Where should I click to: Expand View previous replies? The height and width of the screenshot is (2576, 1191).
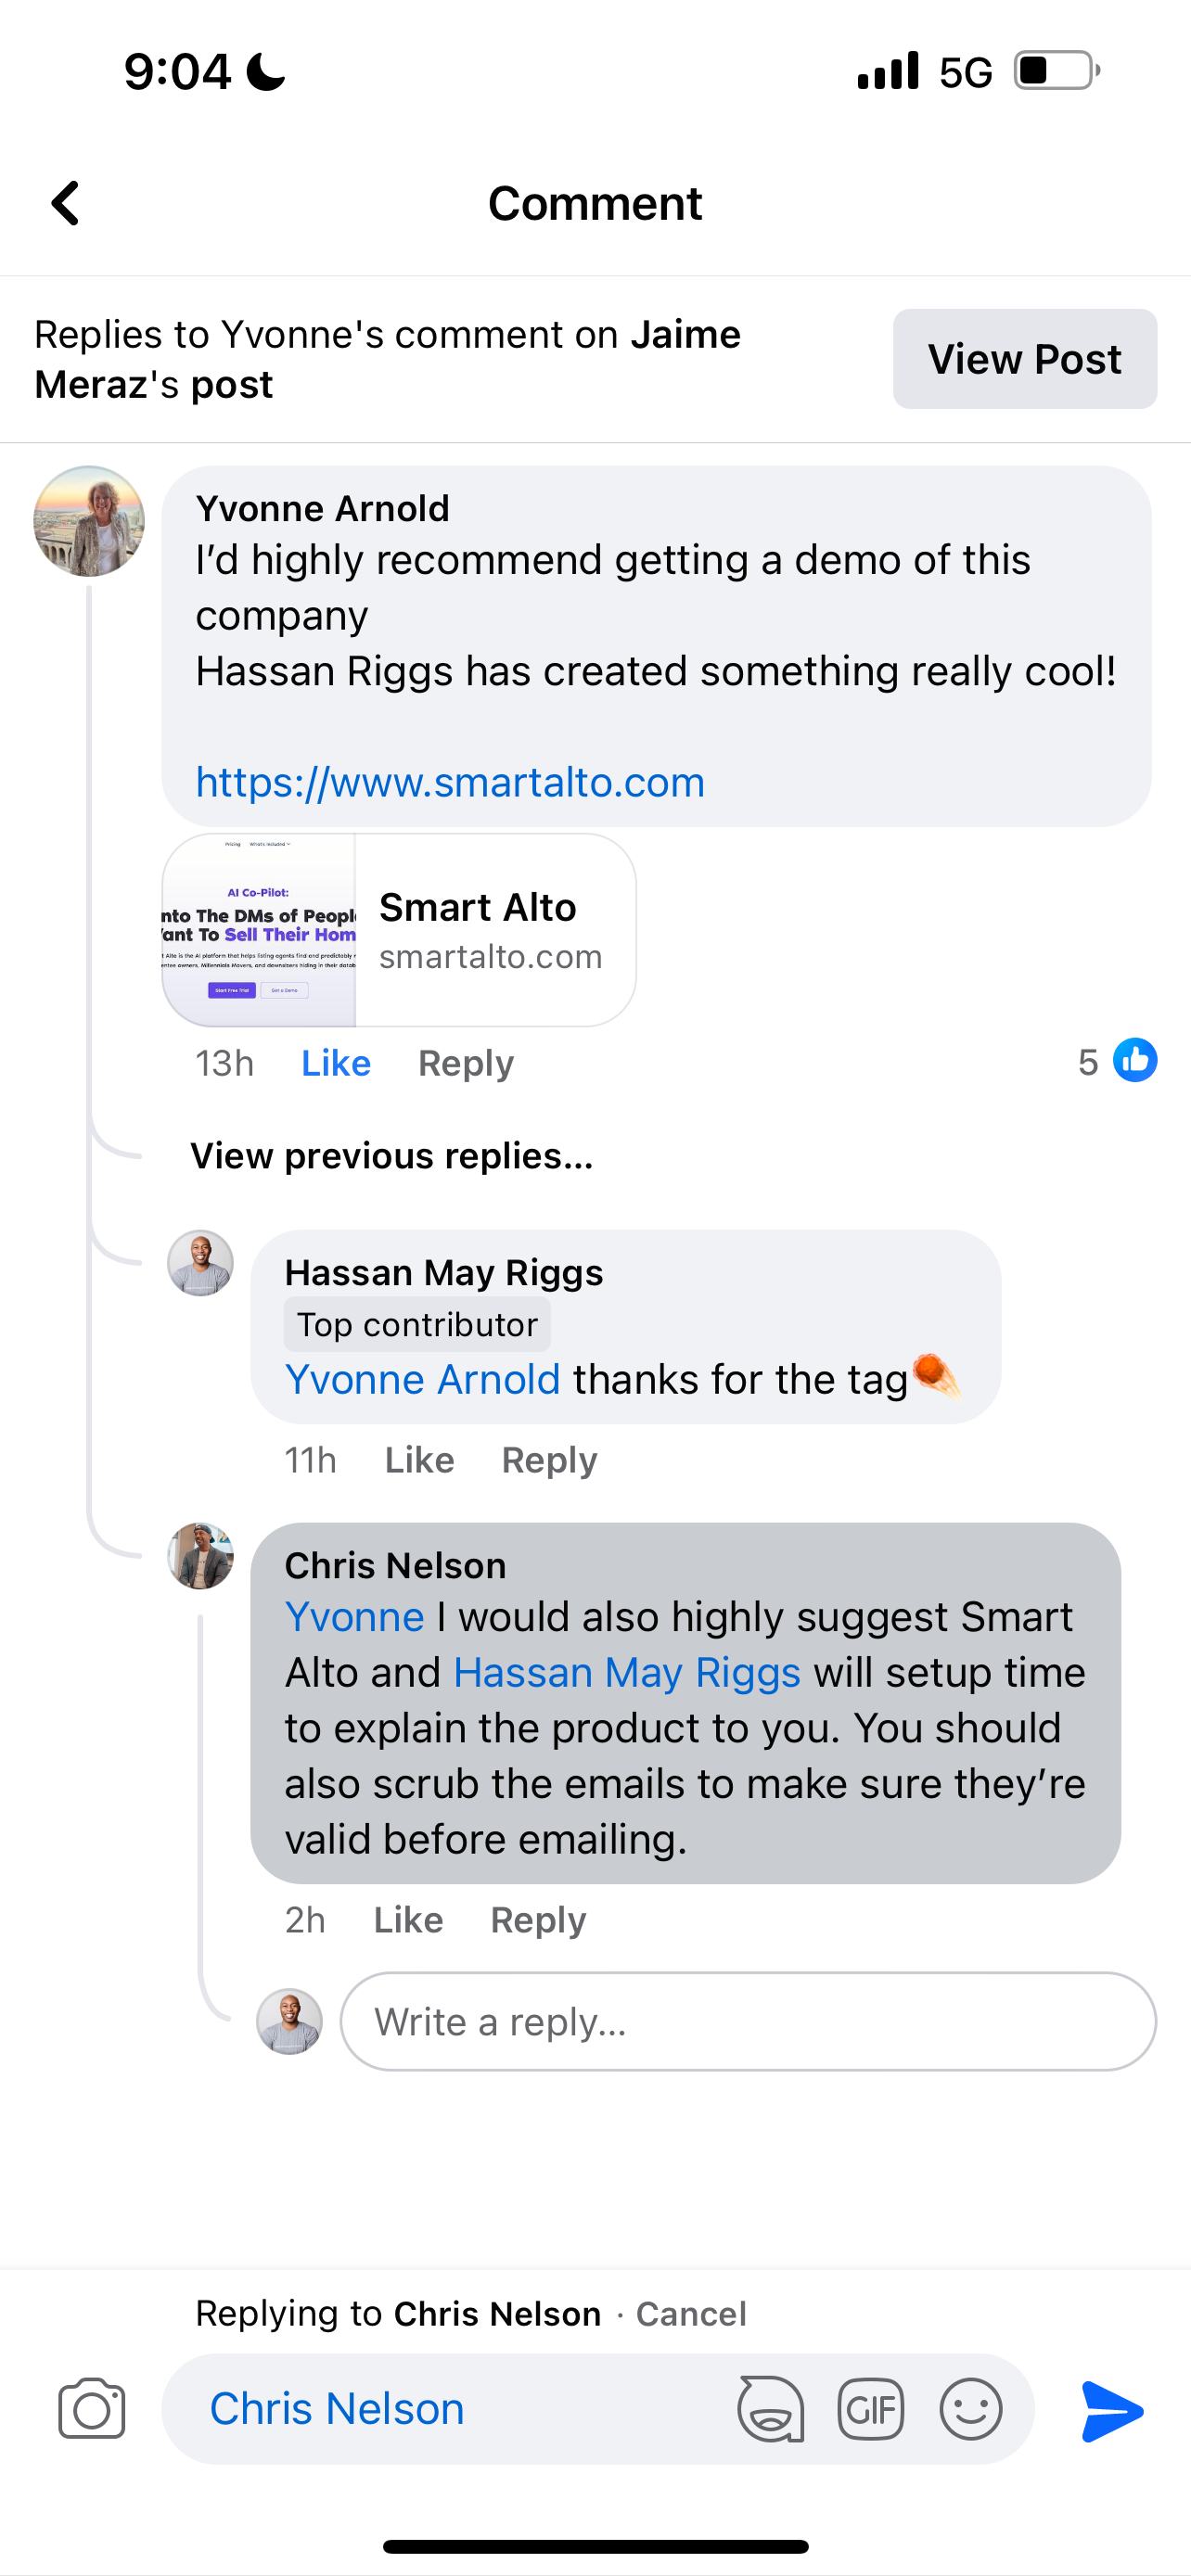(x=391, y=1156)
